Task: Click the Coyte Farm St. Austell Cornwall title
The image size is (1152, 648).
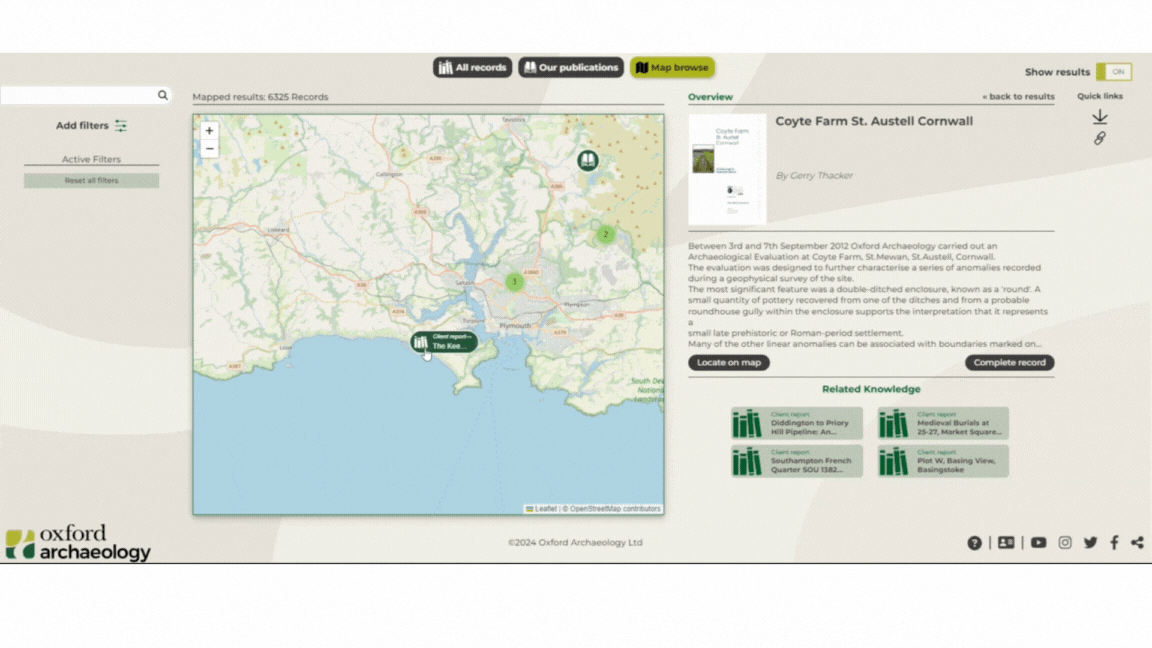Action: pyautogui.click(x=874, y=121)
